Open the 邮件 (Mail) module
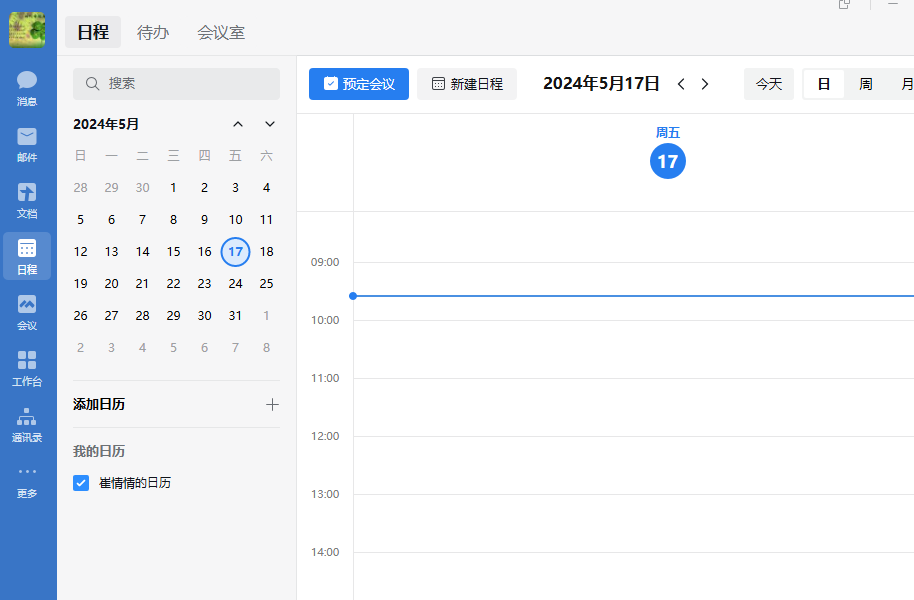914x600 pixels. pyautogui.click(x=27, y=145)
